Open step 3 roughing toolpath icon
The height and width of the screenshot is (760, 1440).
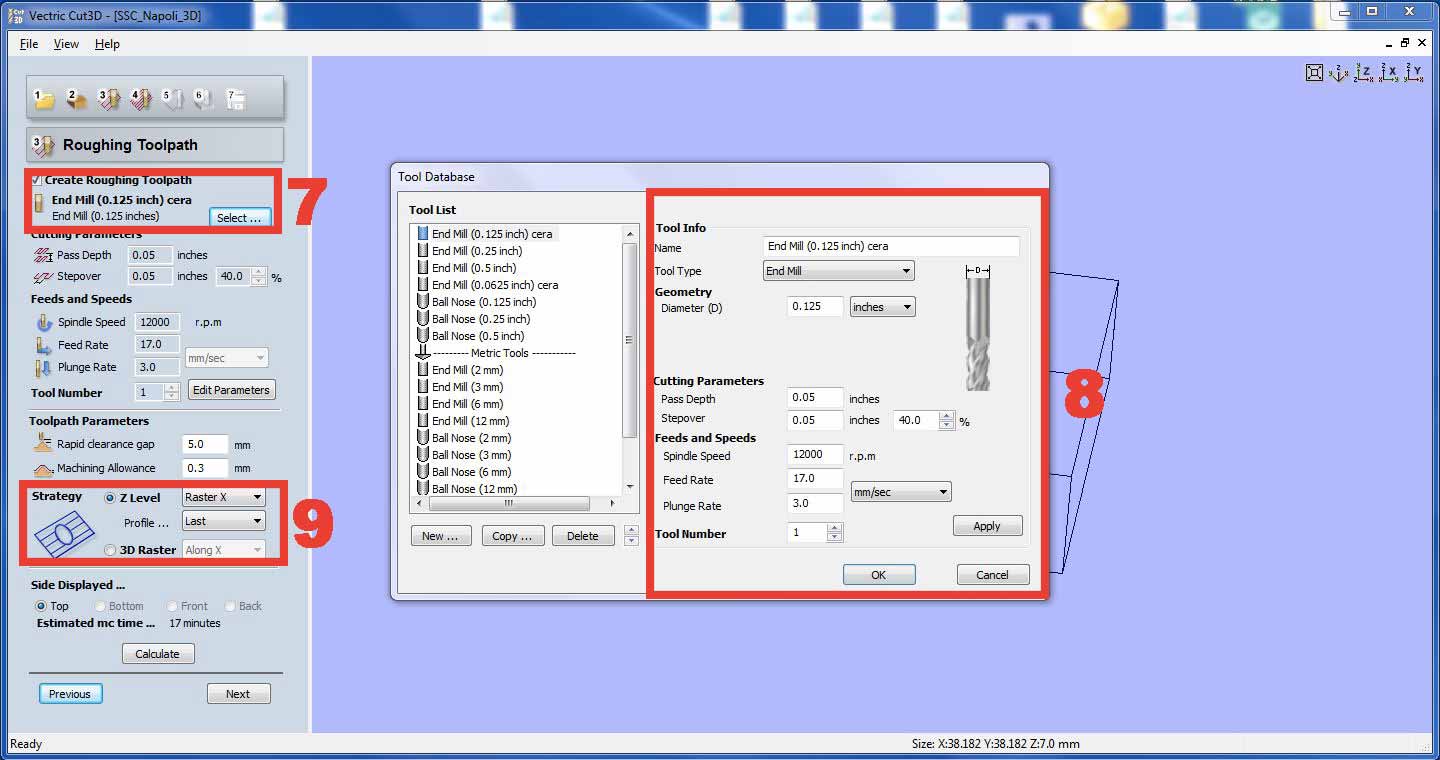coord(108,98)
